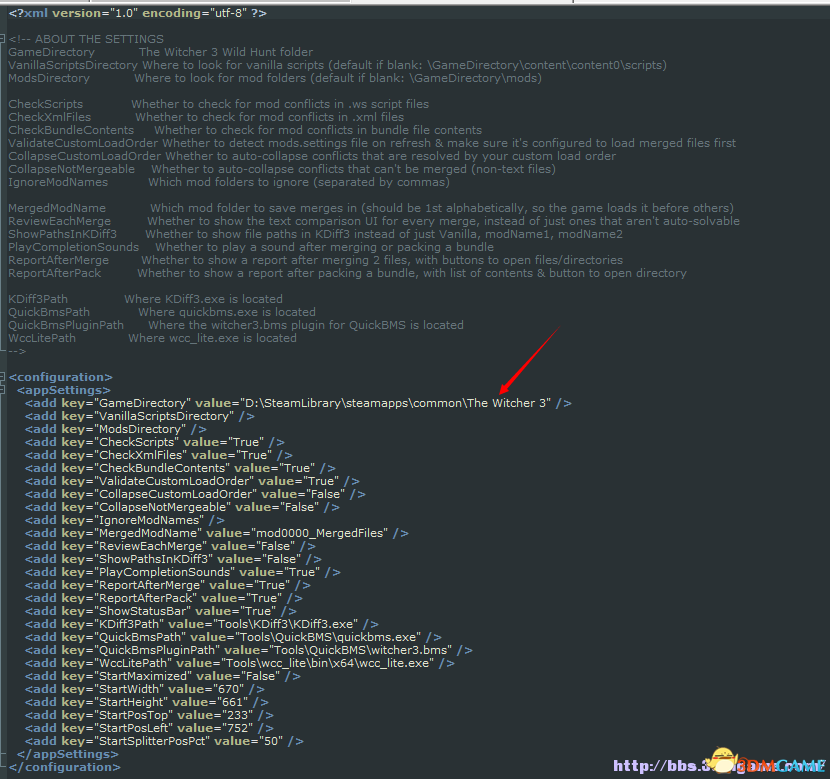This screenshot has width=830, height=779.
Task: Click the key="CheckBundleContents" value="True" line
Action: point(181,468)
